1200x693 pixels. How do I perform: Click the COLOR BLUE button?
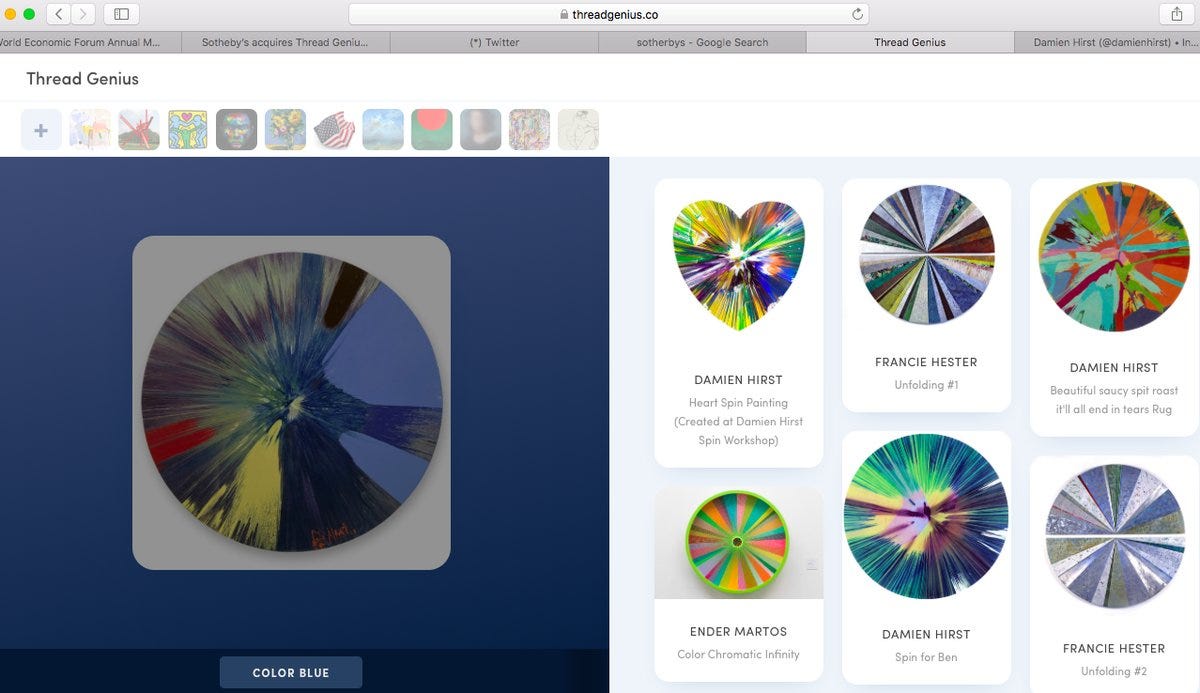point(291,673)
